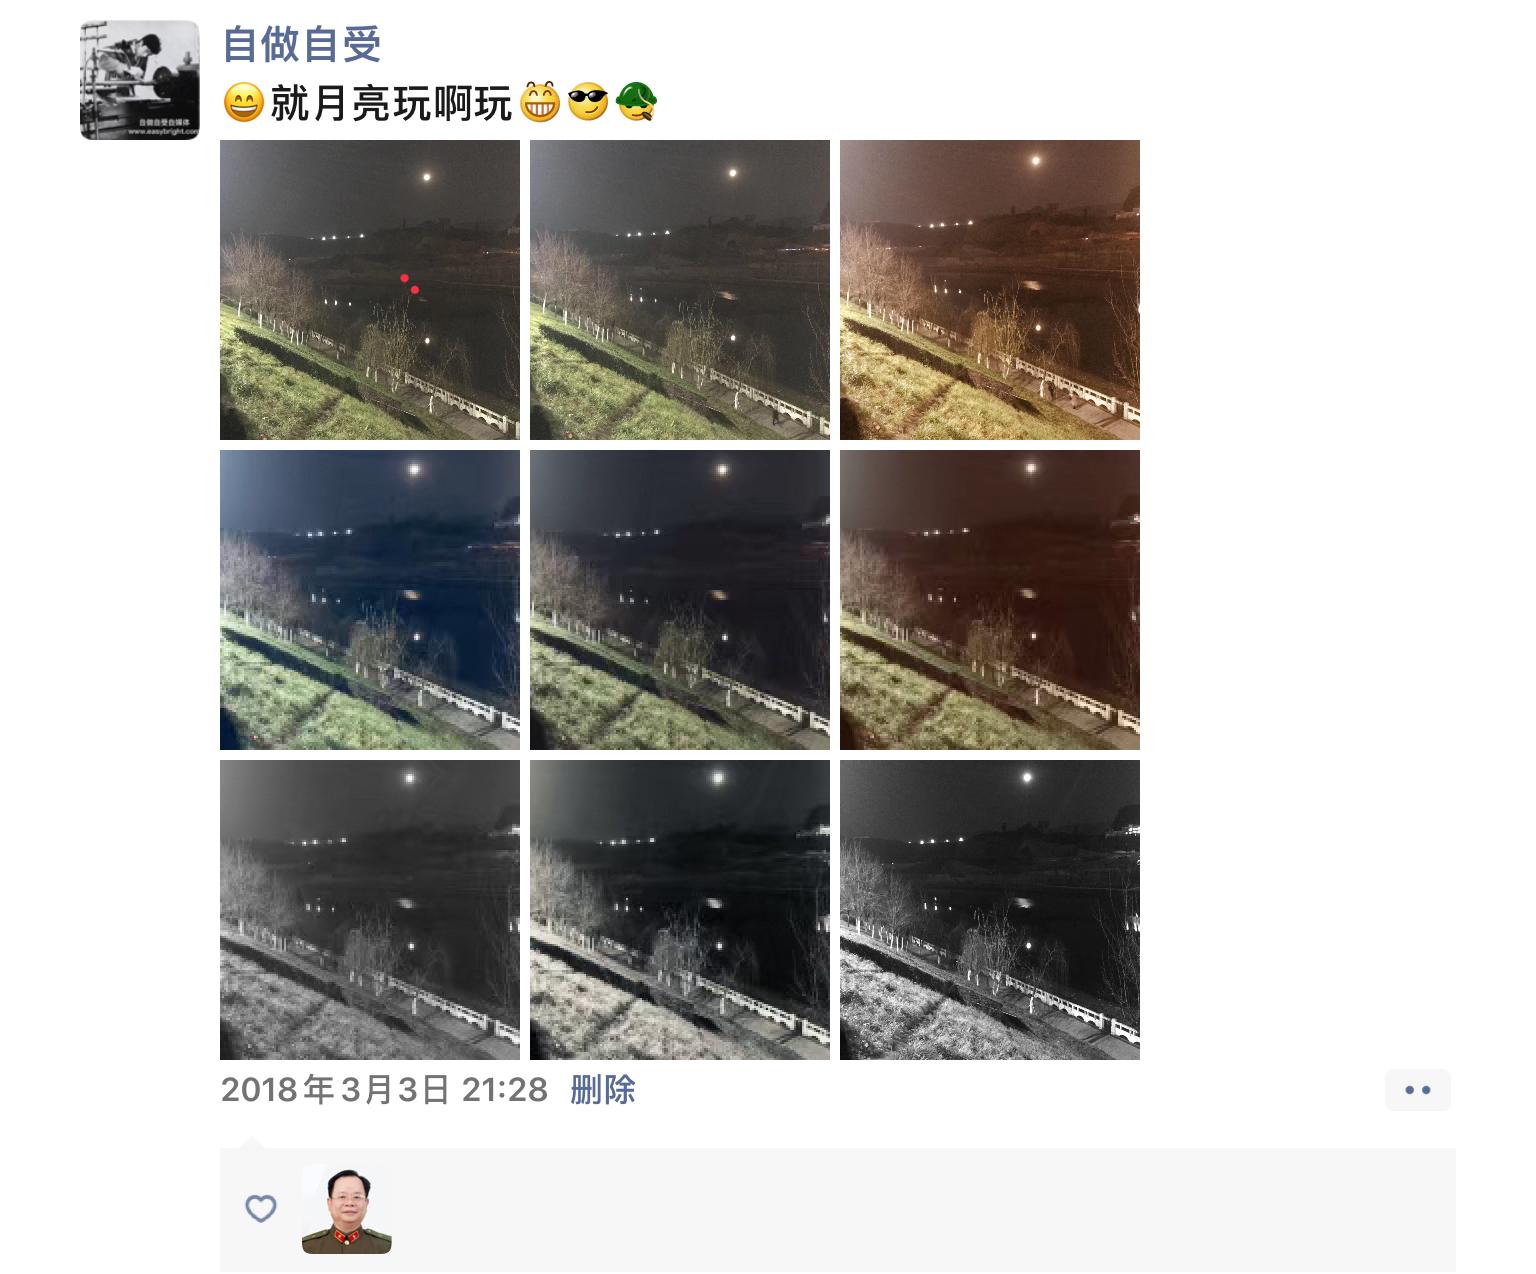1536x1274 pixels.
Task: Open the liker's avatar in uniform
Action: (347, 1209)
